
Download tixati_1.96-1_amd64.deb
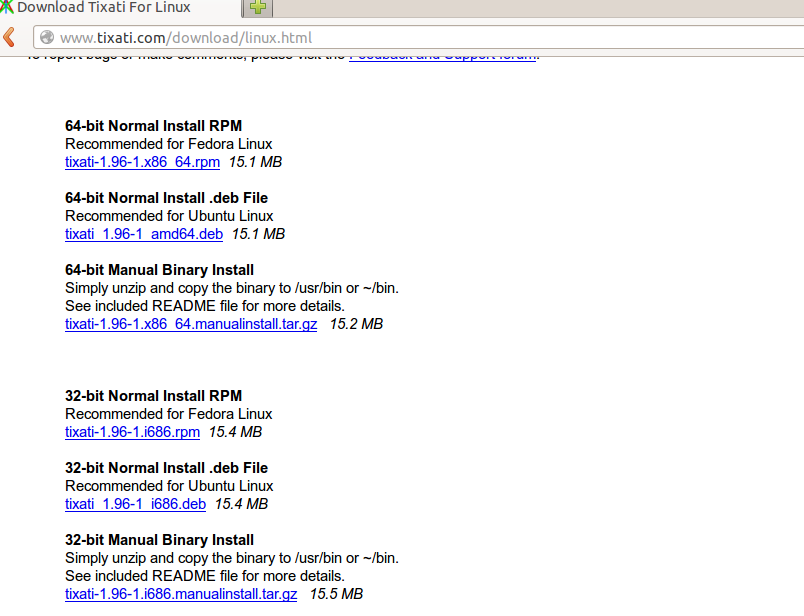click(x=144, y=234)
